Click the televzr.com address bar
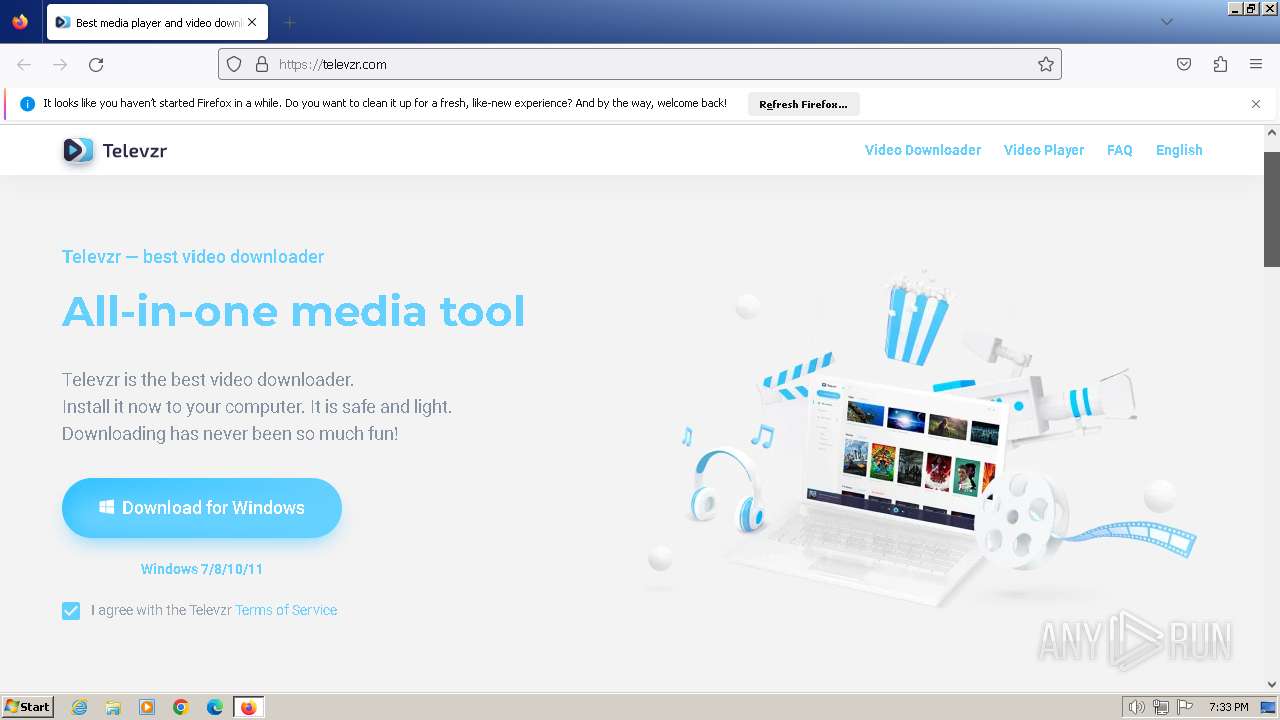The width and height of the screenshot is (1280, 720). coord(640,64)
